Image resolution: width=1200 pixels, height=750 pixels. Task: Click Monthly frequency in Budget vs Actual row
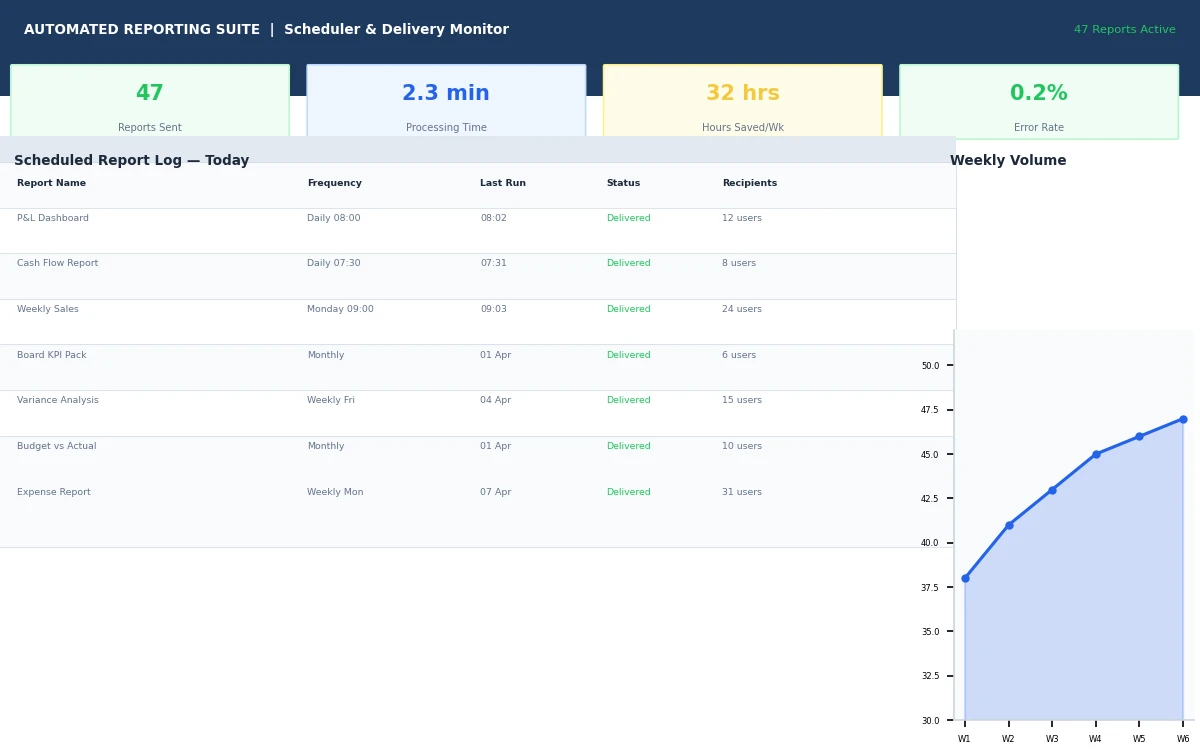pyautogui.click(x=326, y=447)
